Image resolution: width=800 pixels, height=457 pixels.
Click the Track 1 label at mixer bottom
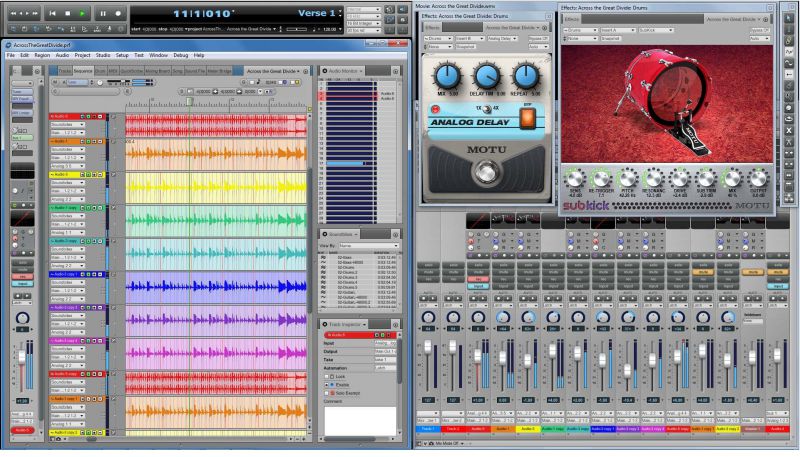428,429
